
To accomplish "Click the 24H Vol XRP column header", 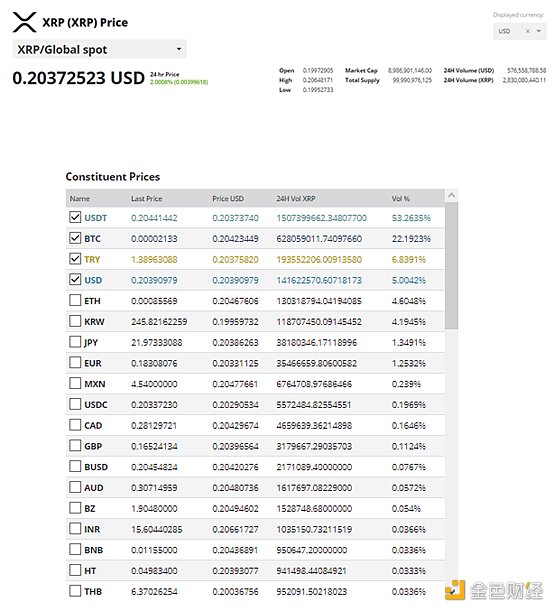I will (296, 198).
